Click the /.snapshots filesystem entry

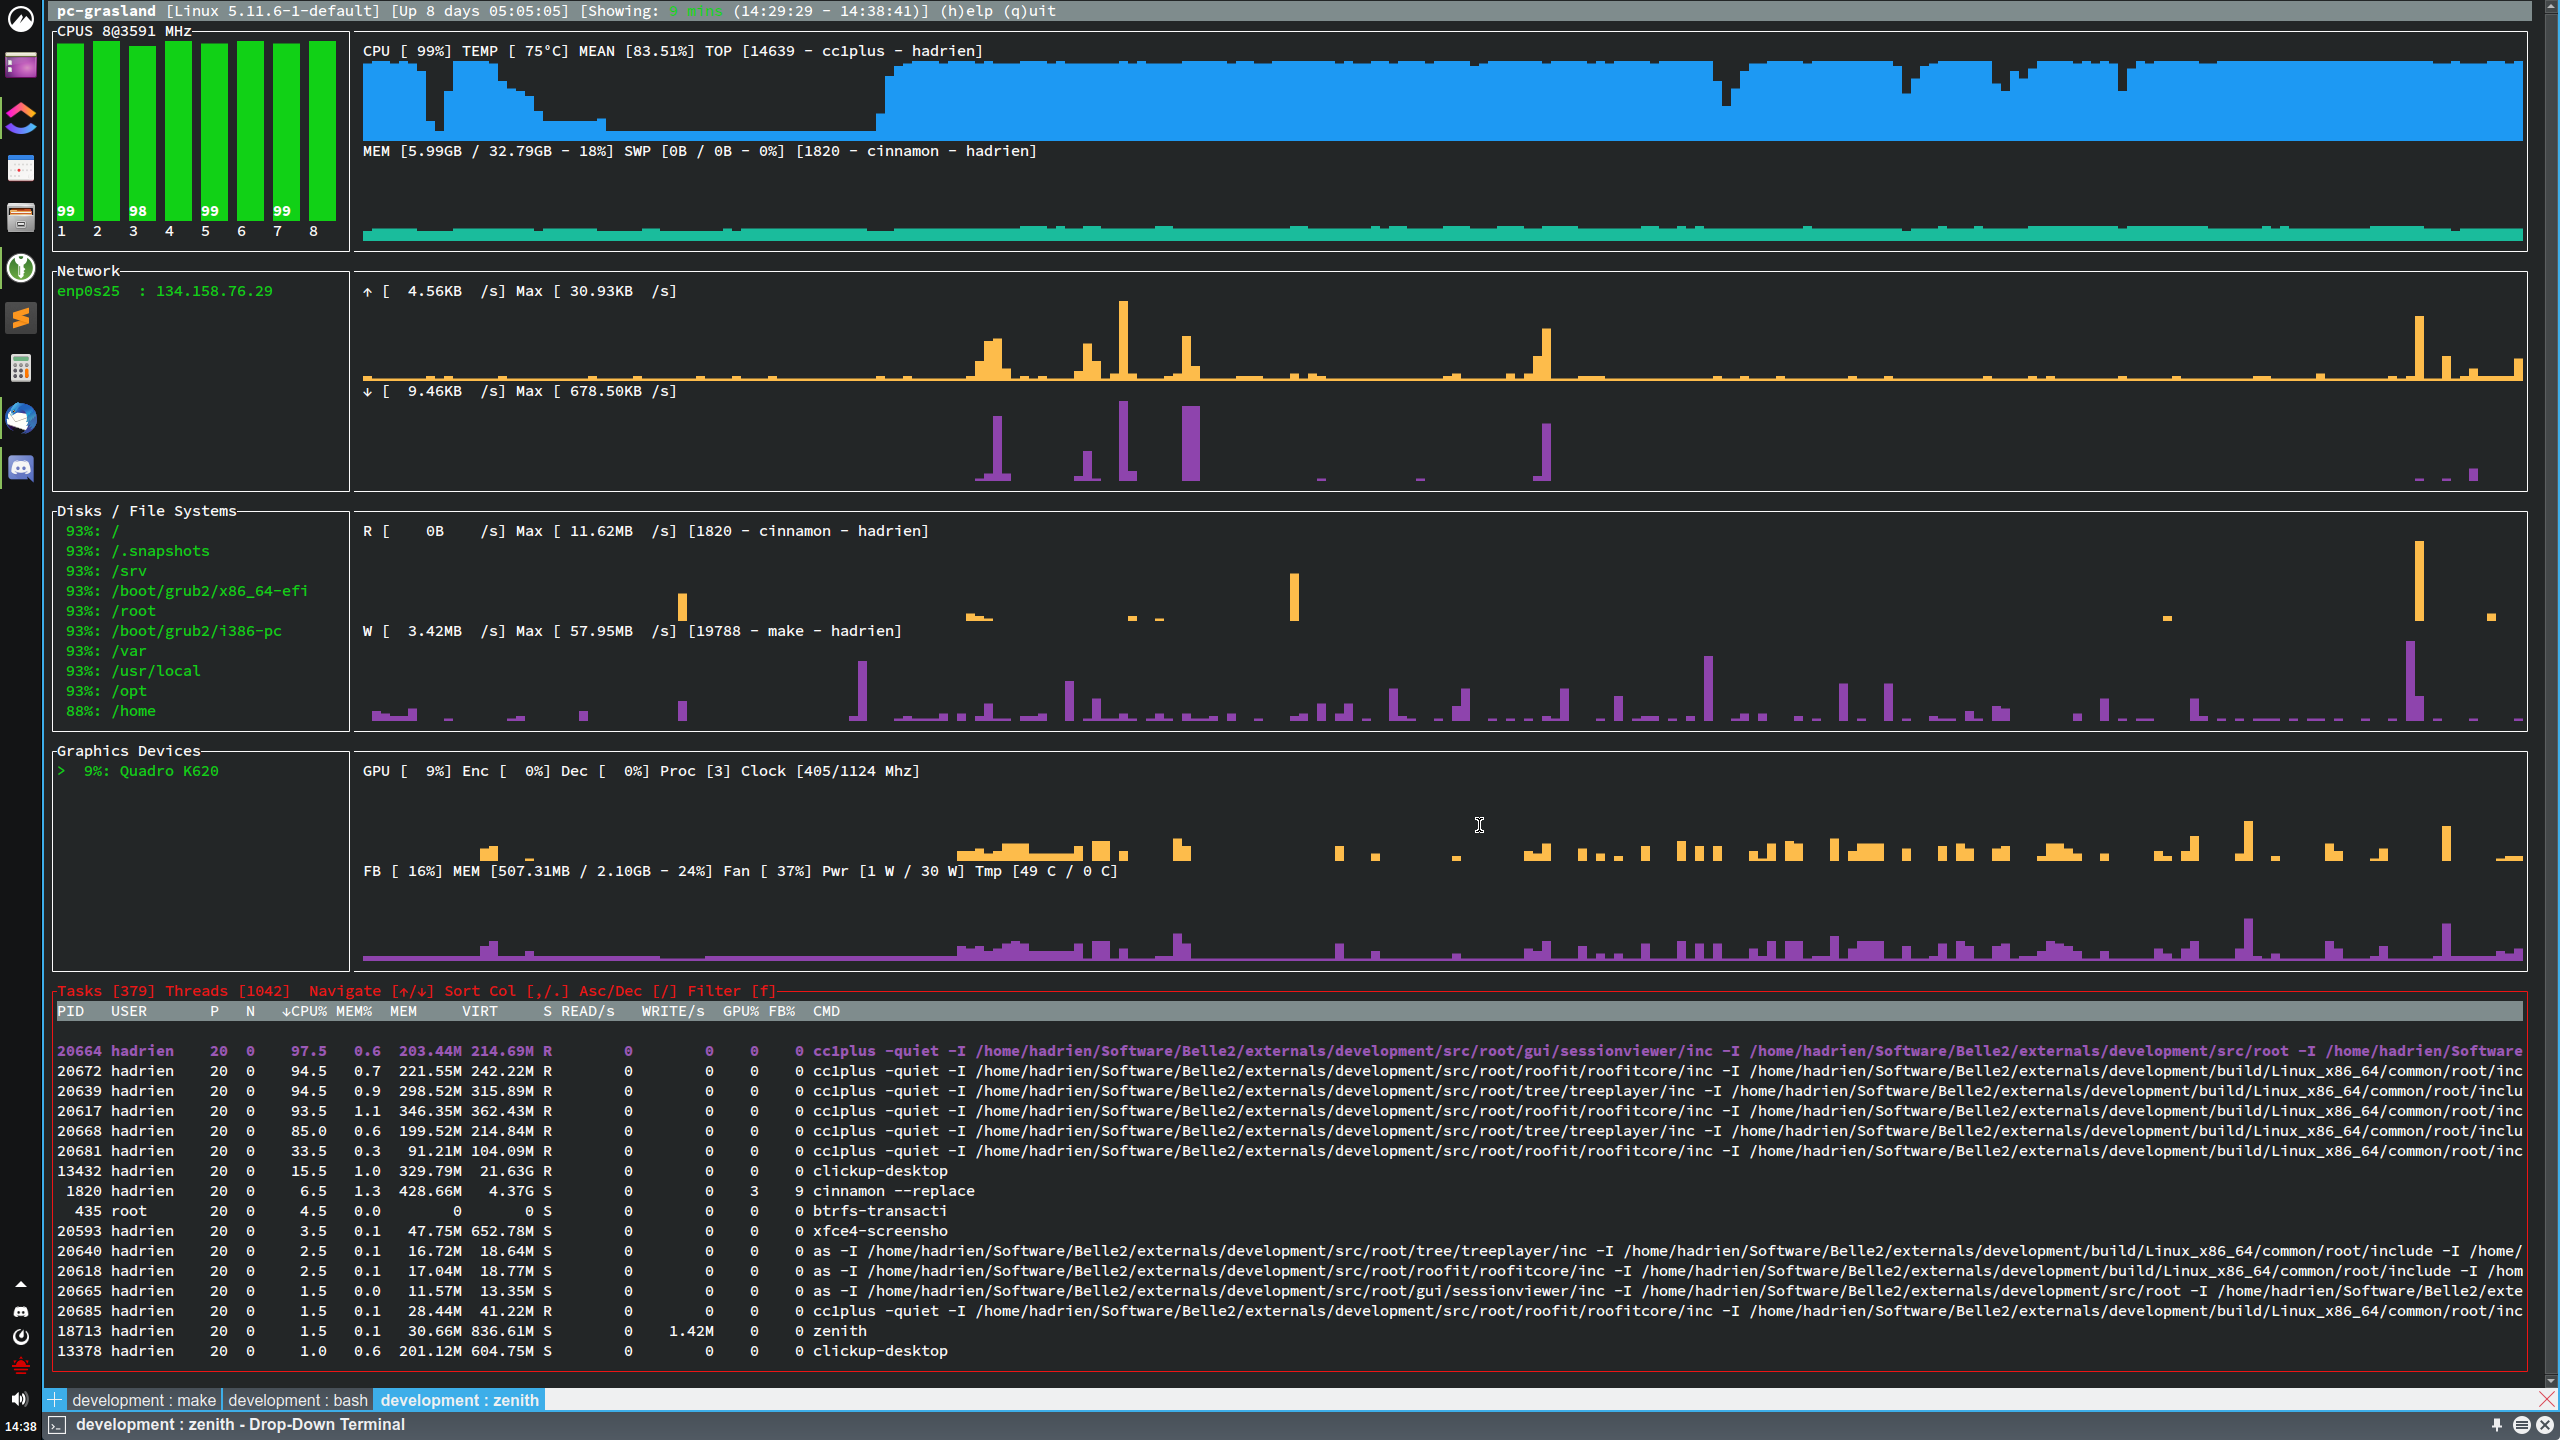tap(137, 551)
